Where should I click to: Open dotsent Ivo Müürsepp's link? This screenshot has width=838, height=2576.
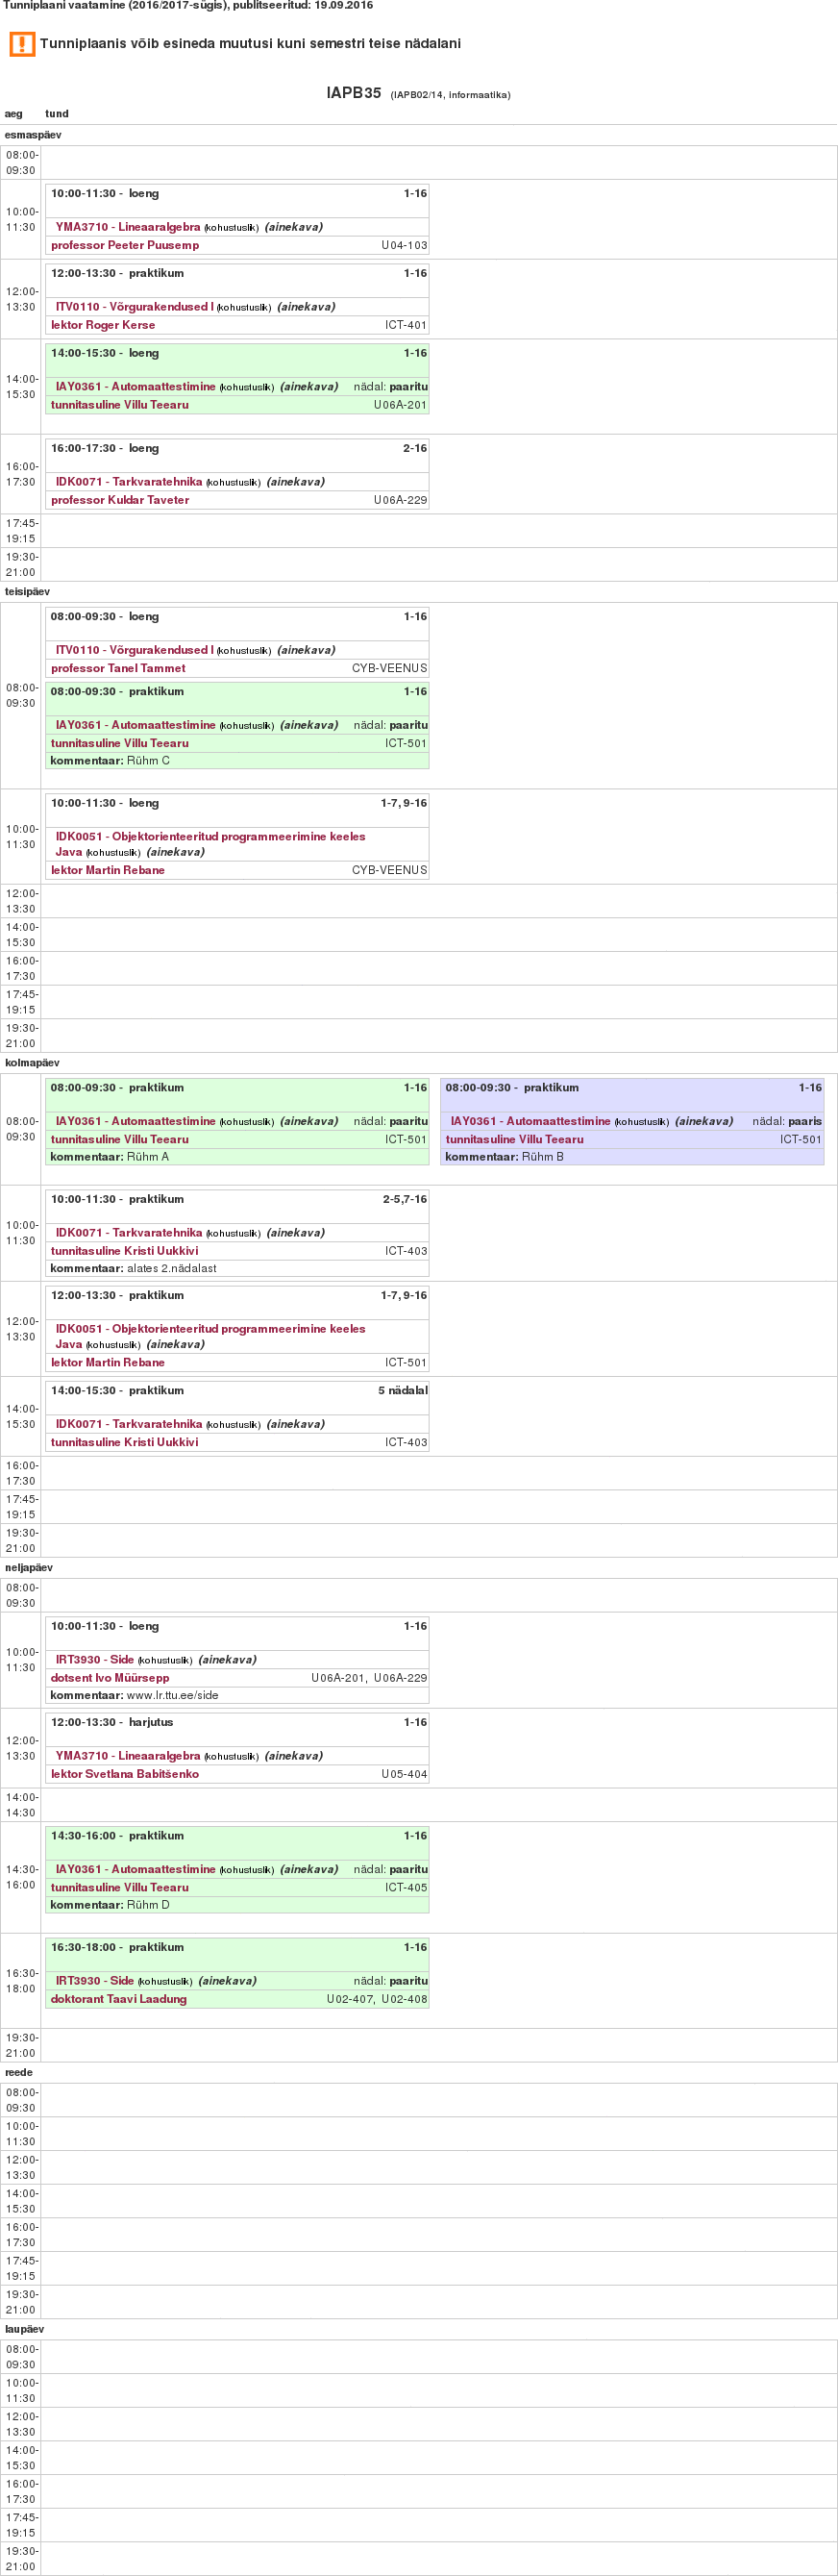tap(110, 1678)
